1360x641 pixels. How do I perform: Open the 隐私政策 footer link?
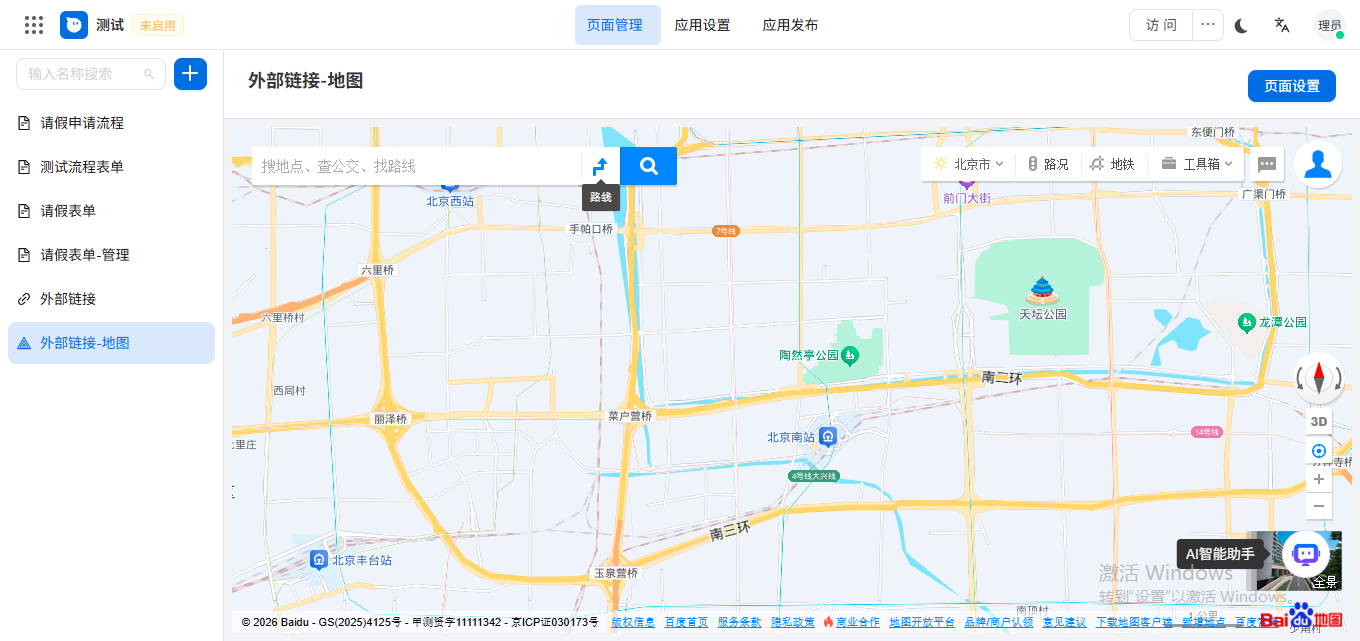[792, 622]
